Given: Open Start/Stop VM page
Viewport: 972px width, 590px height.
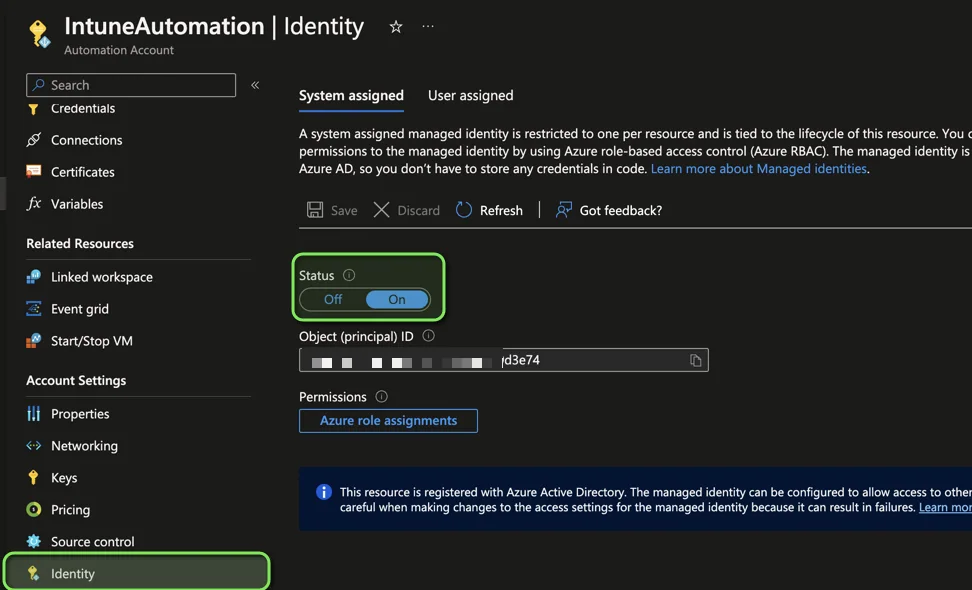Looking at the screenshot, I should pyautogui.click(x=92, y=341).
